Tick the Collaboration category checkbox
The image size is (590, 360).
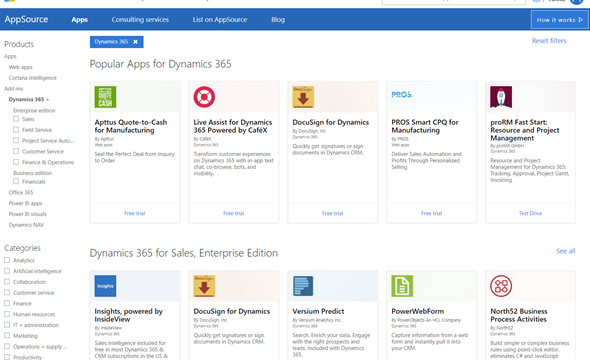click(7, 281)
